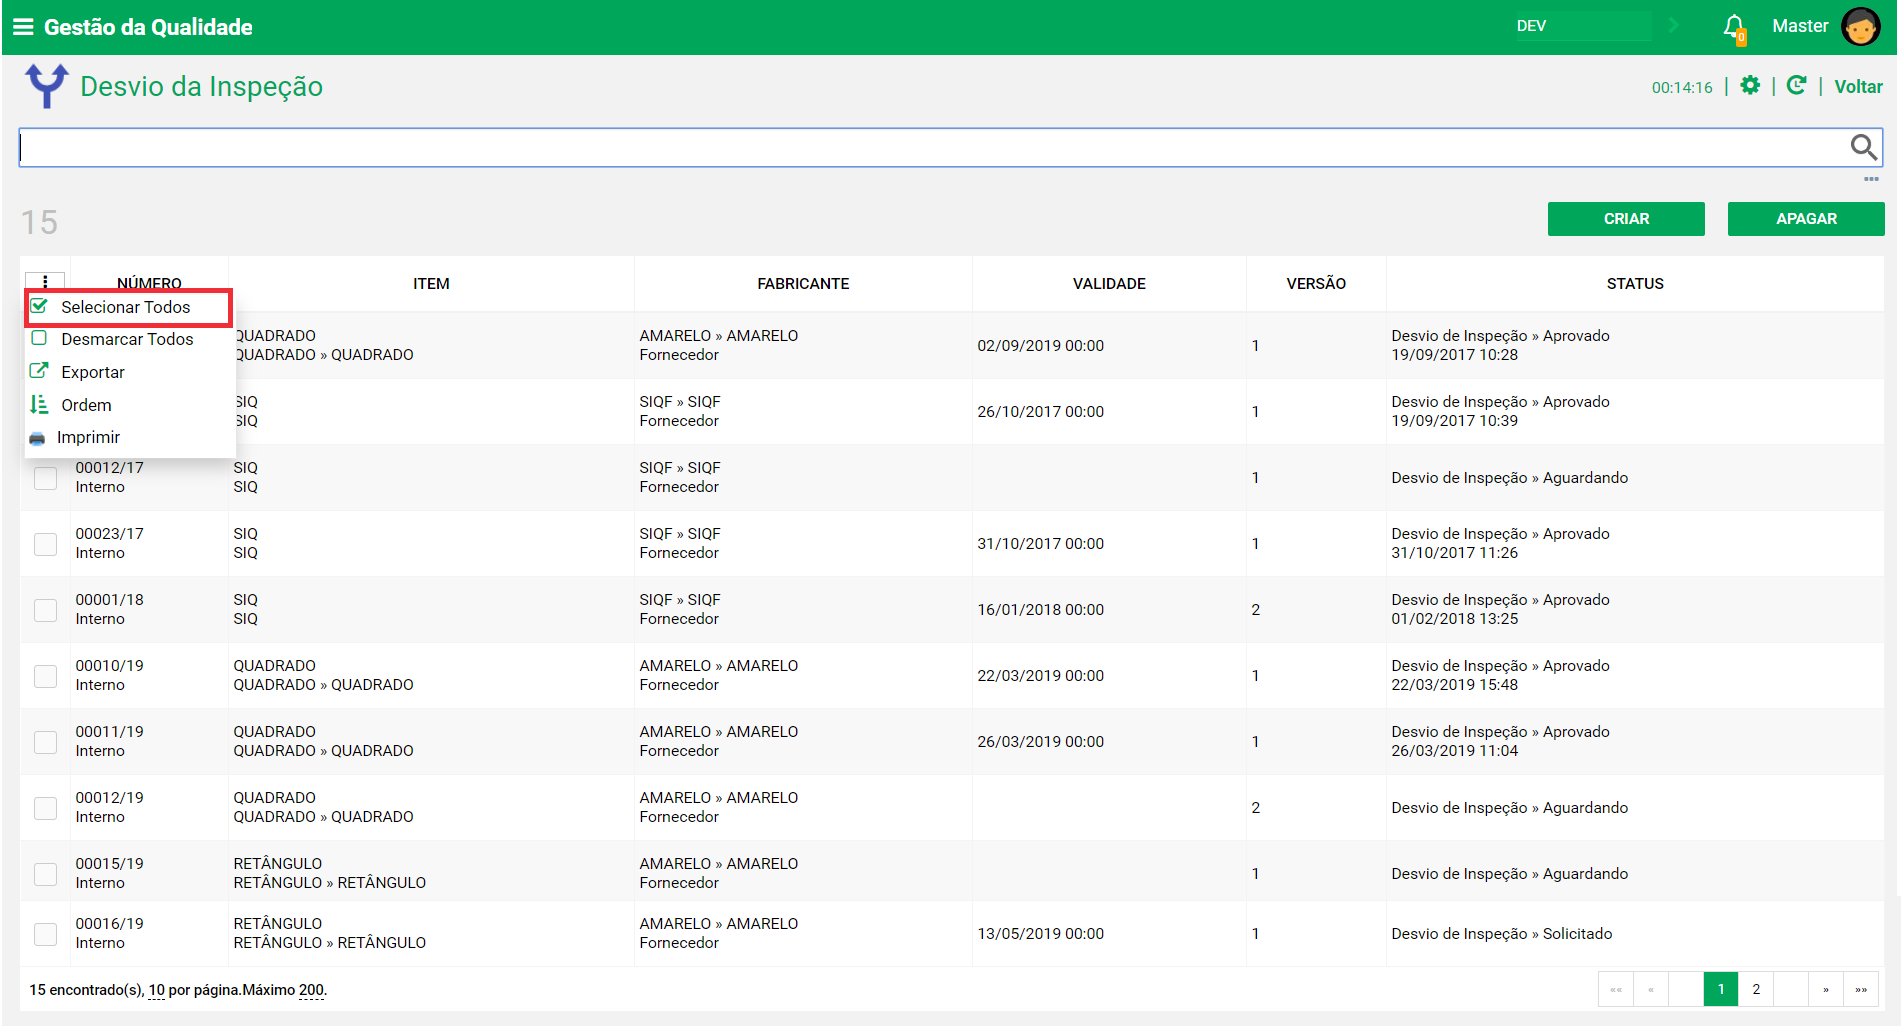Check the row 00015/19 checkbox
Screen dimensions: 1901x1026
coord(46,874)
